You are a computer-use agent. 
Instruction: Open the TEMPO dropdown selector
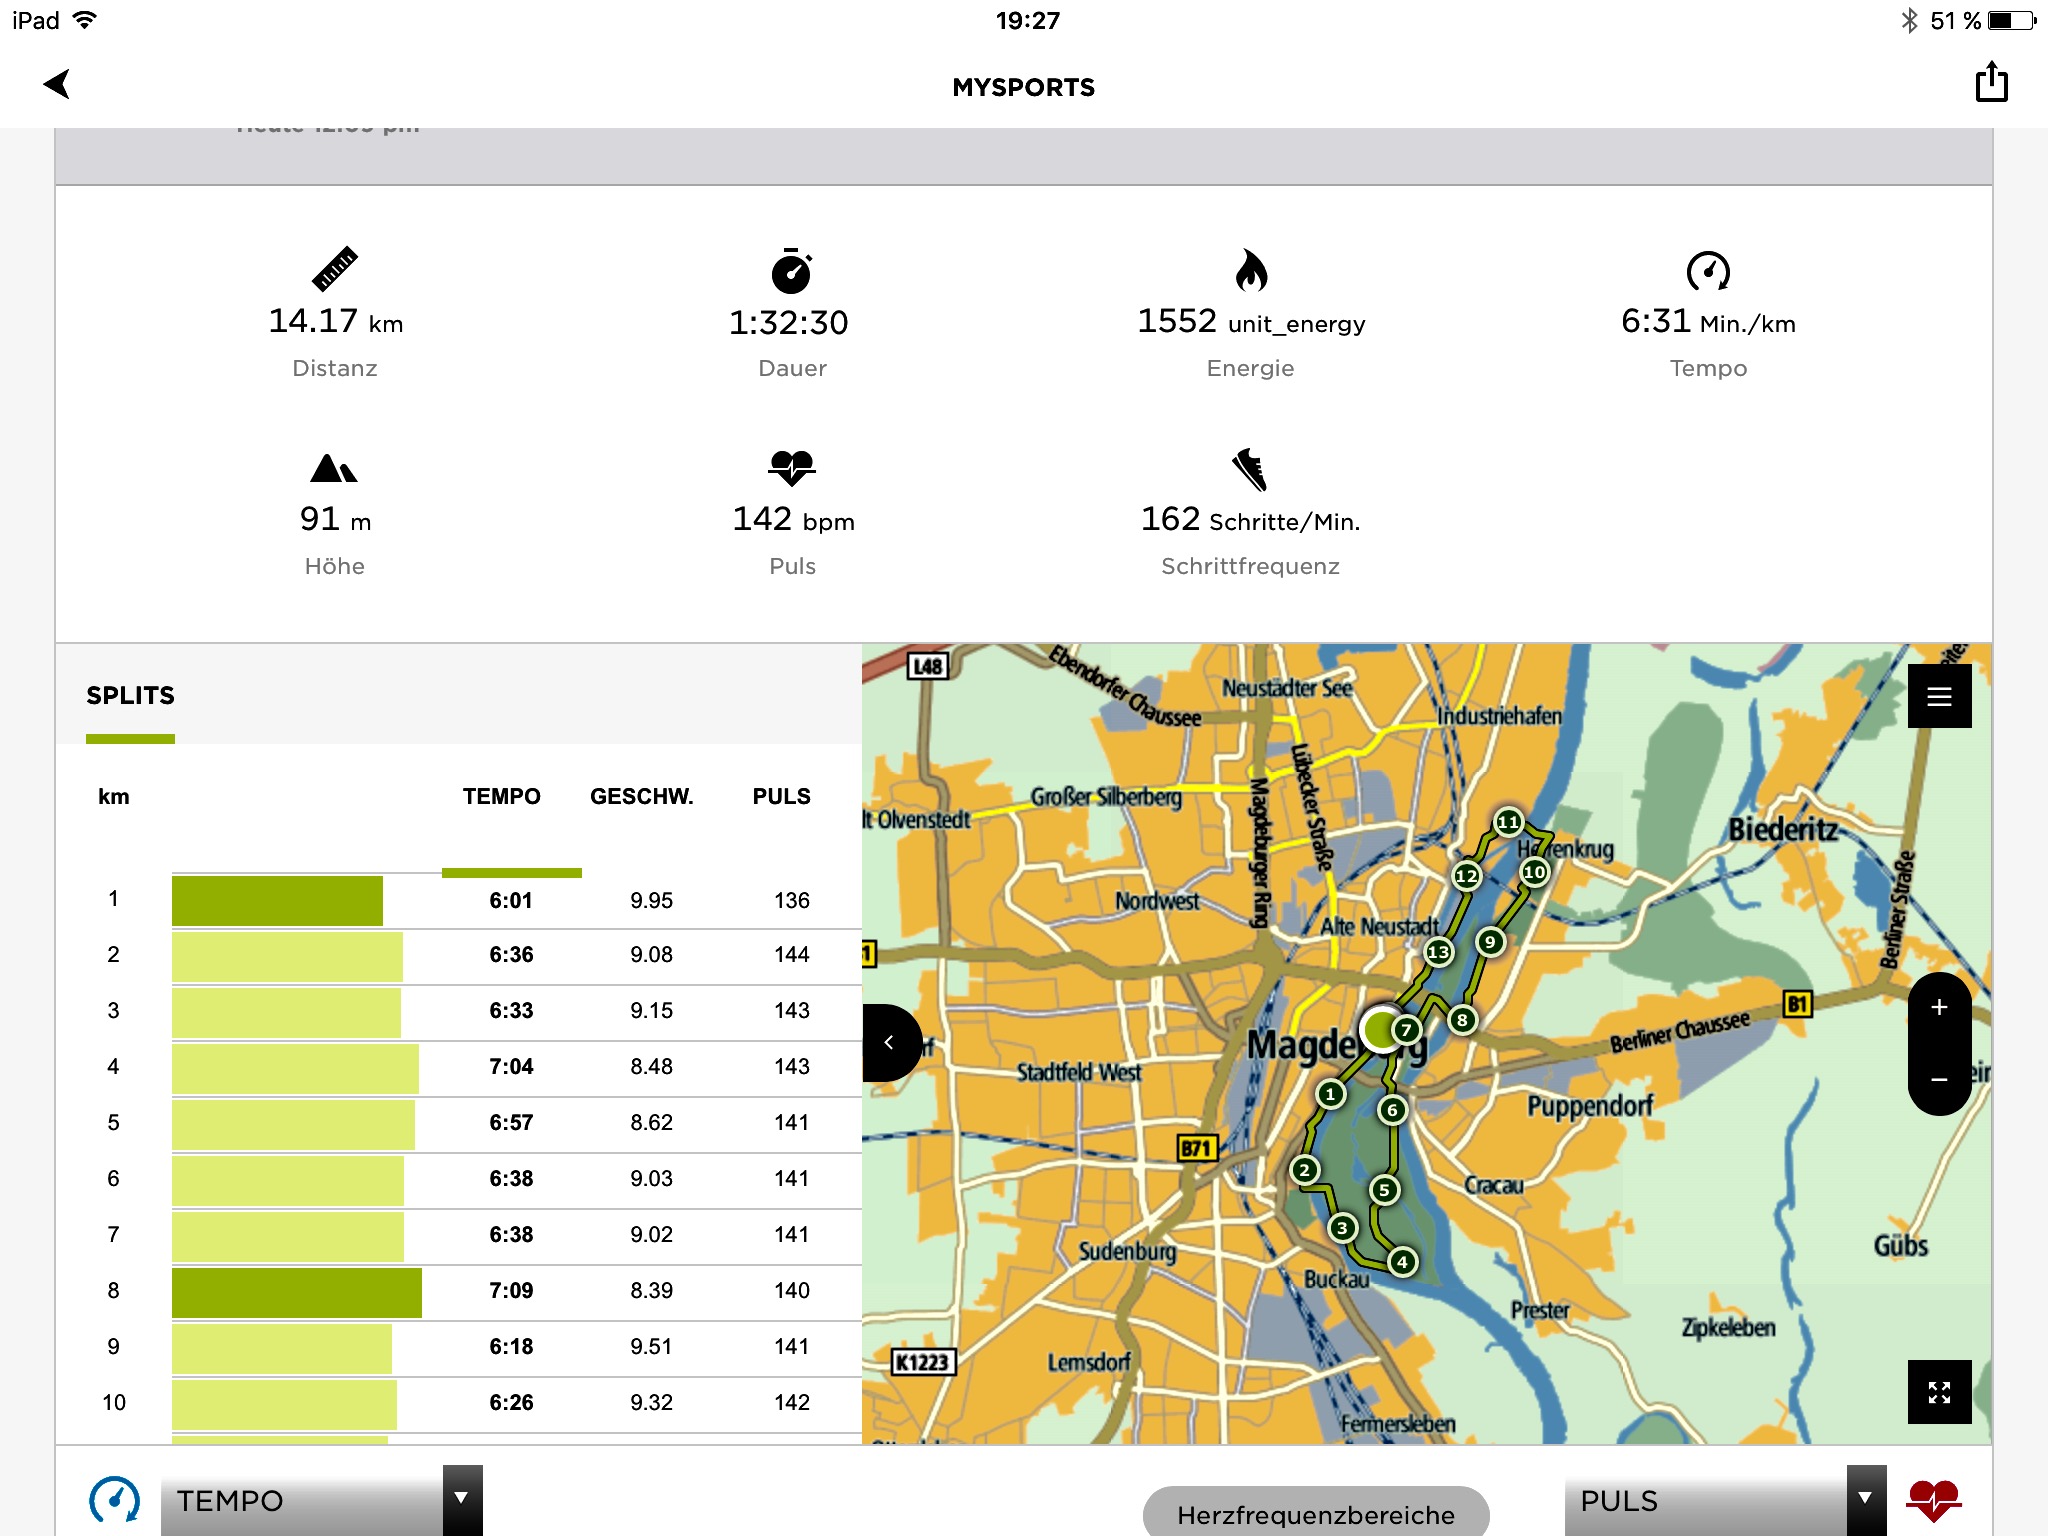tap(320, 1500)
